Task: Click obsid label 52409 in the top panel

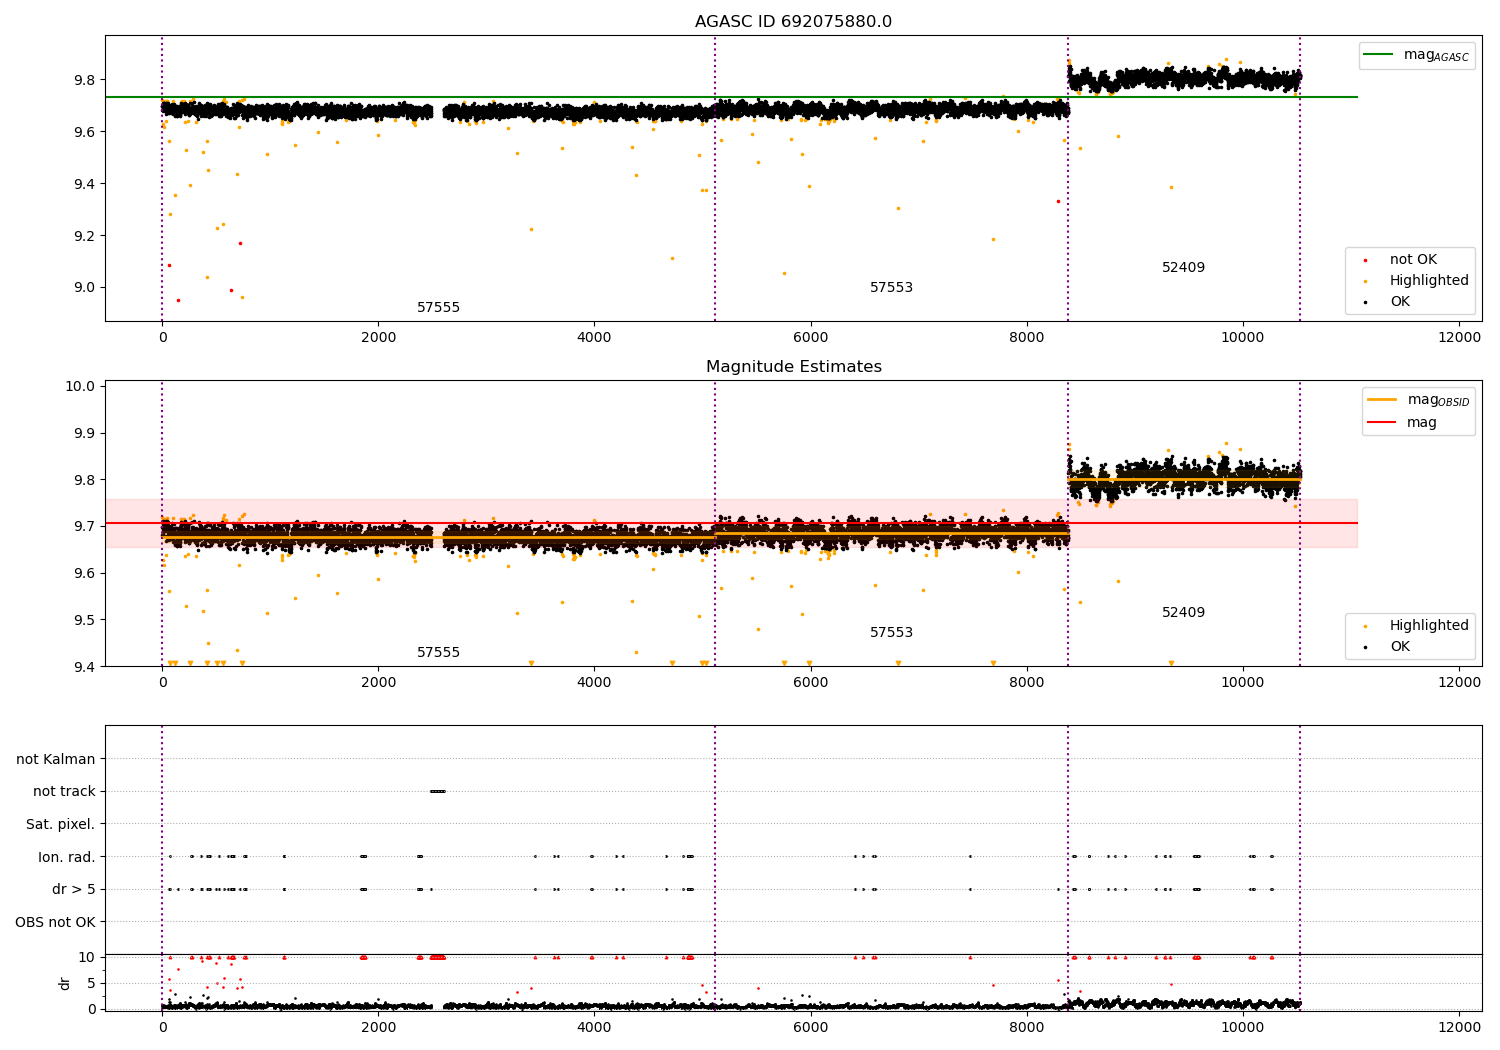Action: coord(1183,268)
